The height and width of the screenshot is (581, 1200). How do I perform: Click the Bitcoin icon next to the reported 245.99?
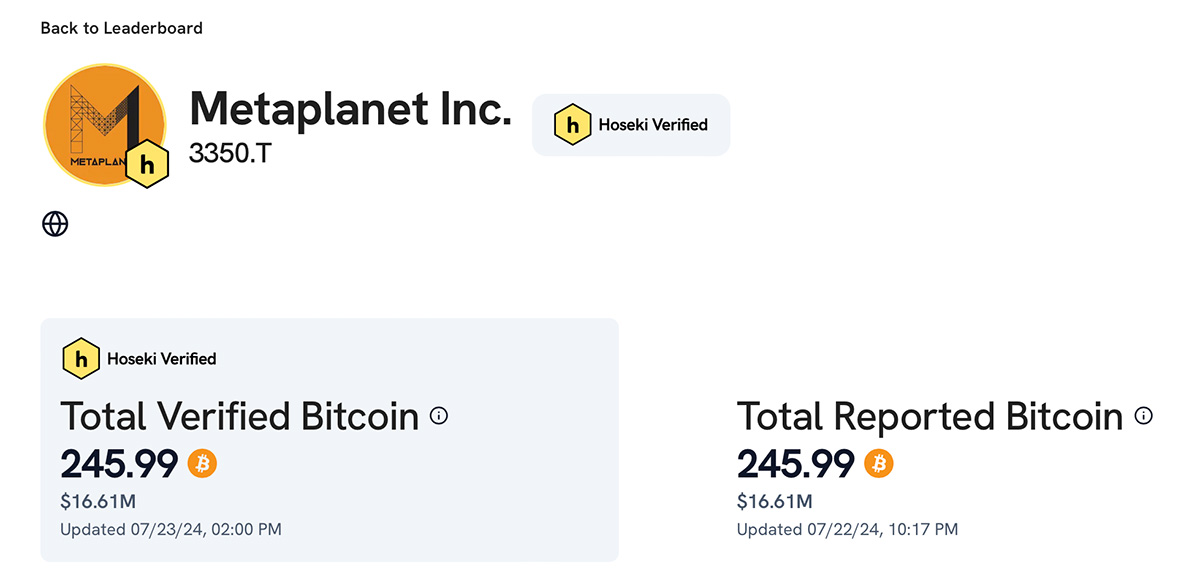[x=879, y=463]
